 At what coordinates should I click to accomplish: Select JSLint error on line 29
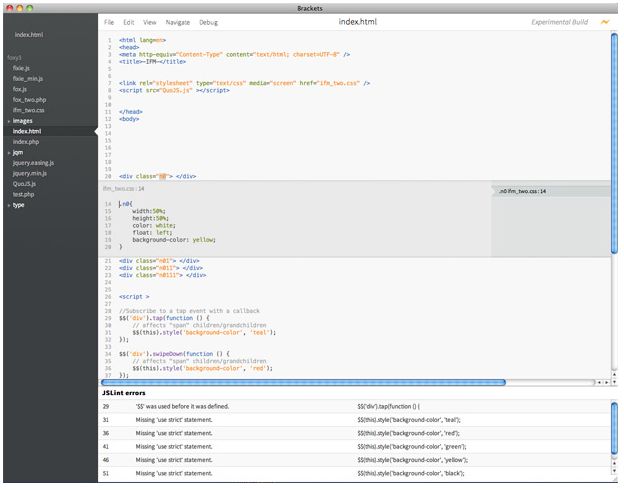coord(354,406)
